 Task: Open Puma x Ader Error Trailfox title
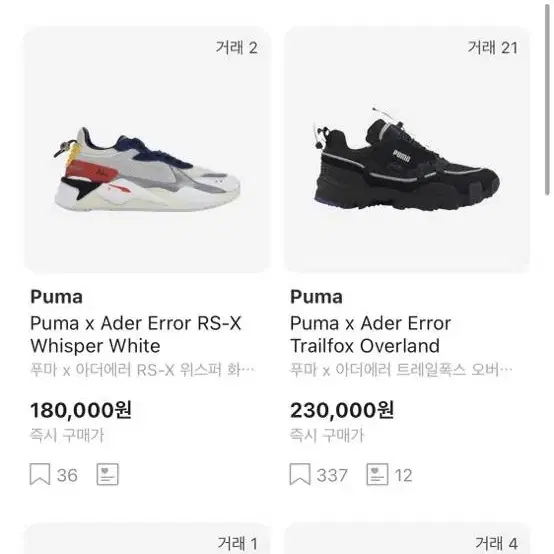370,334
